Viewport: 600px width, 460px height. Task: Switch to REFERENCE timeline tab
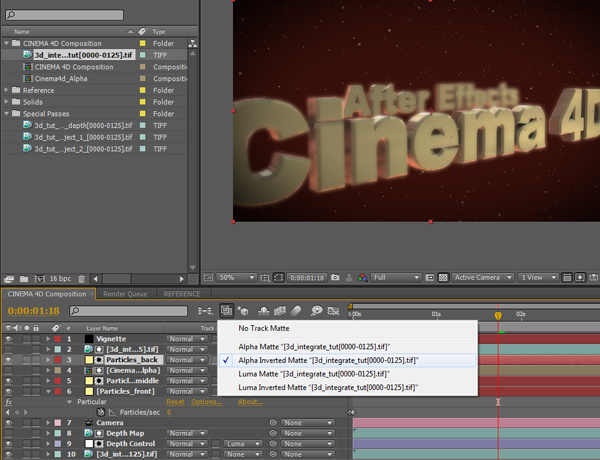click(x=182, y=294)
